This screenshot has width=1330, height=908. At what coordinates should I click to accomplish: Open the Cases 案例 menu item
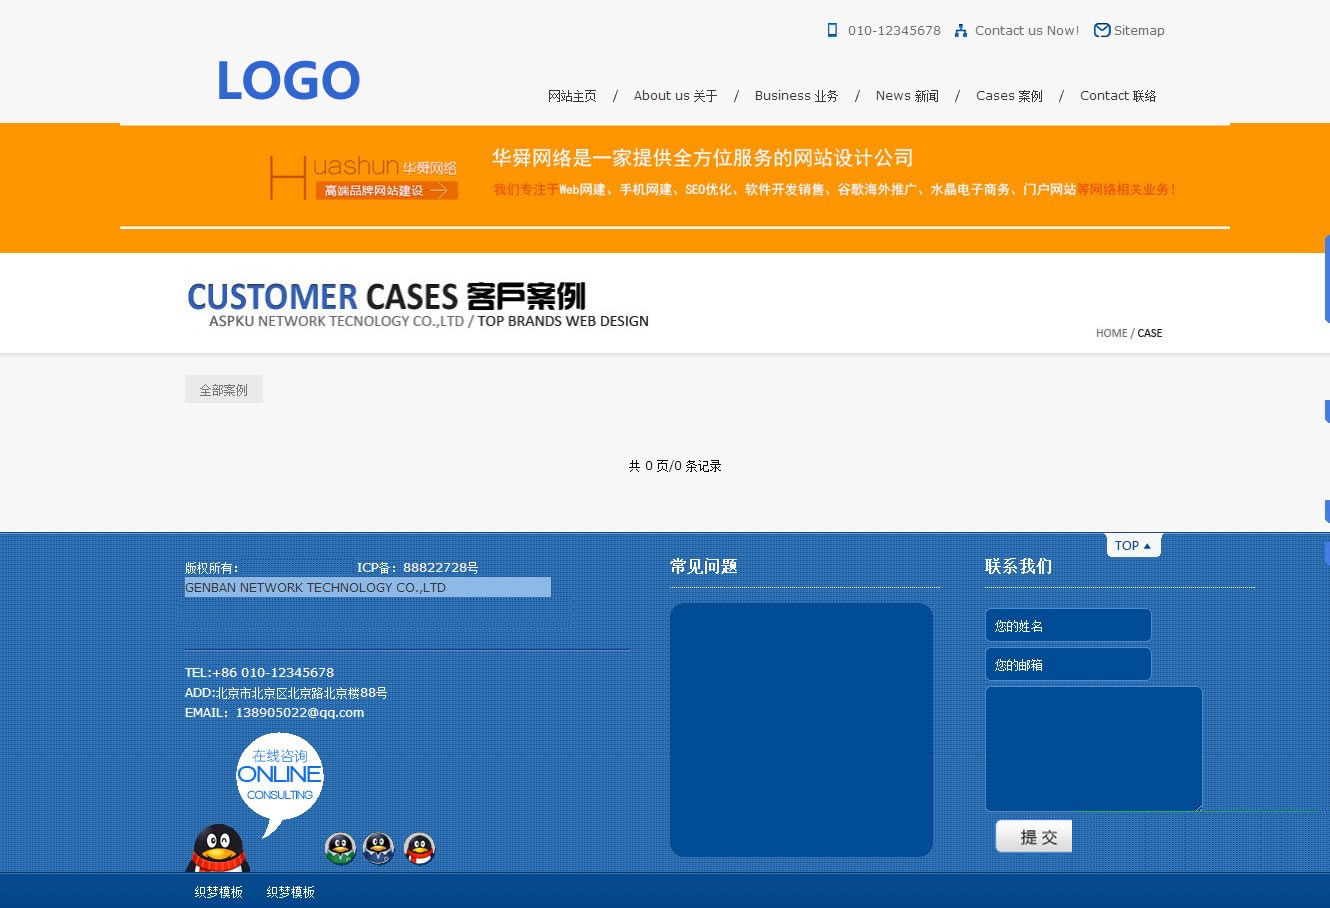click(x=1009, y=96)
